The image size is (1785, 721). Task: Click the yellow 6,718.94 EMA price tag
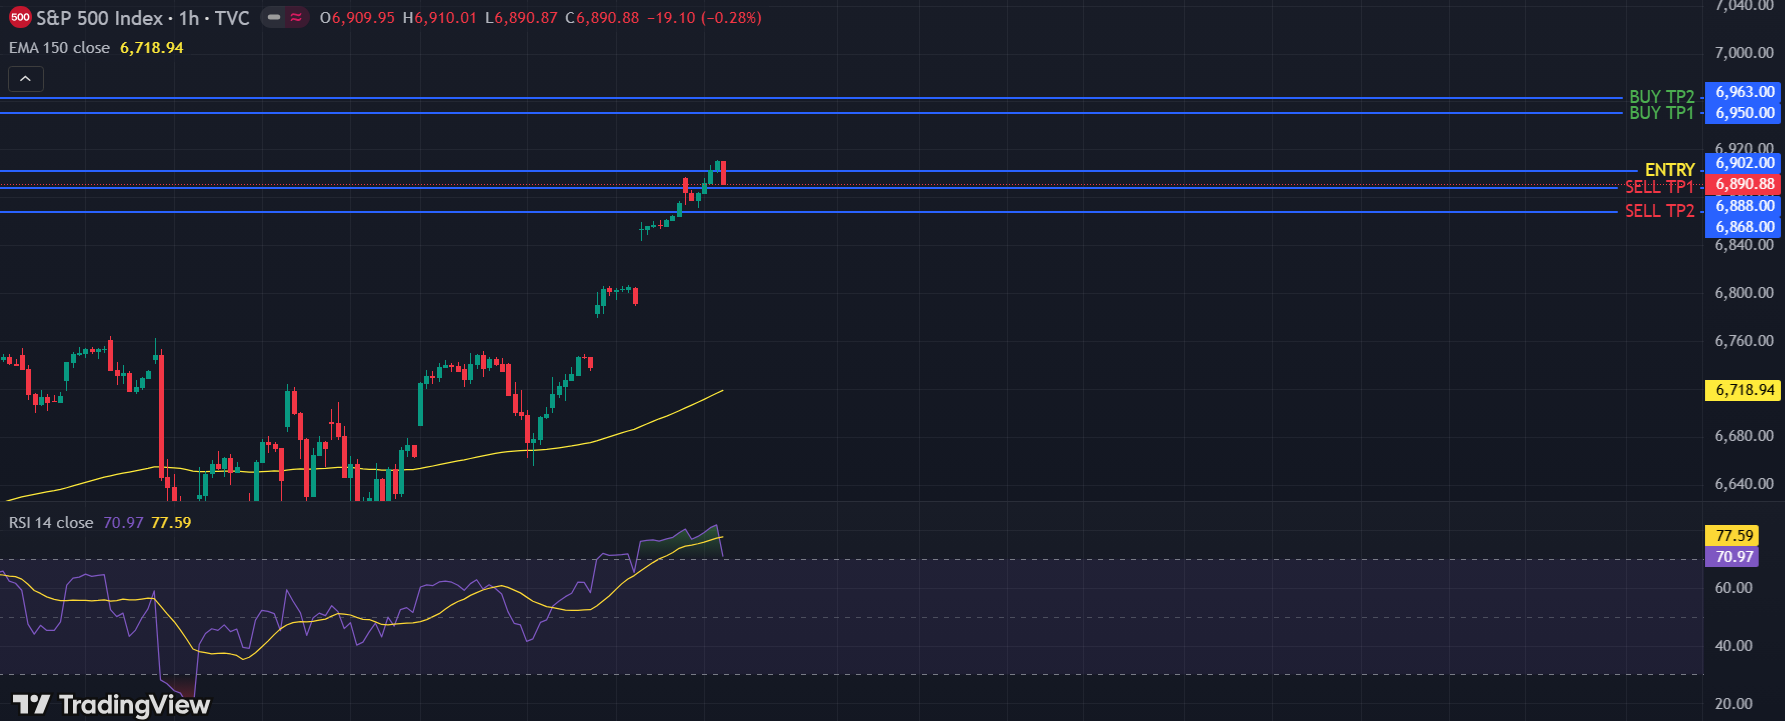point(1744,390)
